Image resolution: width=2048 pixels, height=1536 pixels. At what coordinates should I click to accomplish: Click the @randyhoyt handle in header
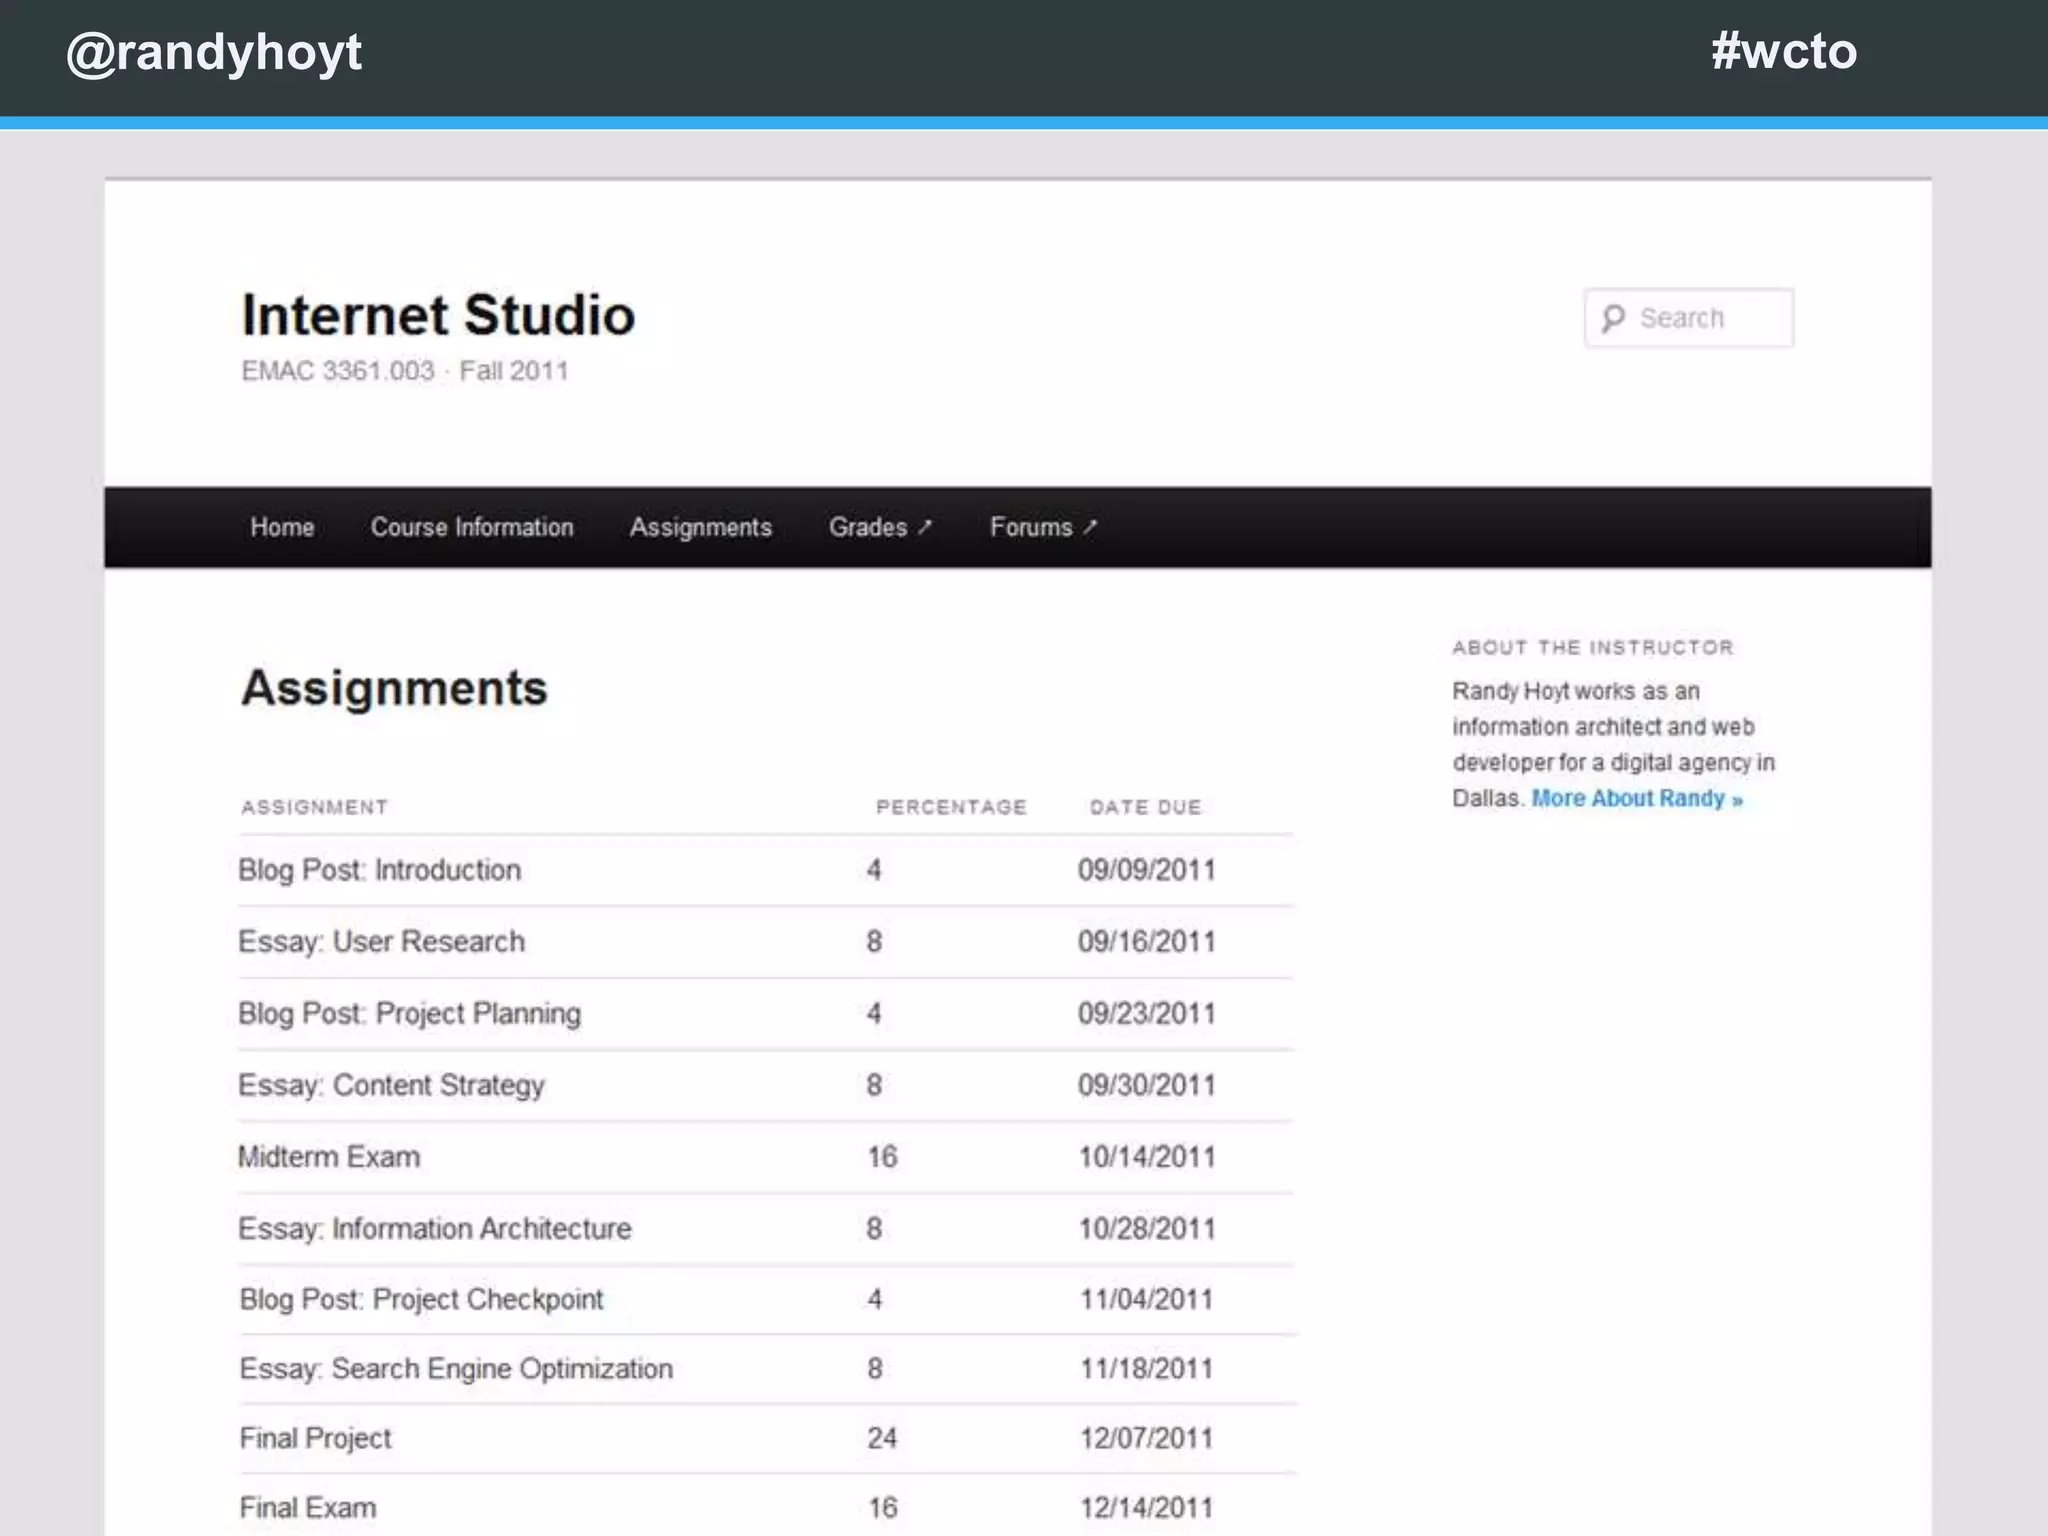214,52
